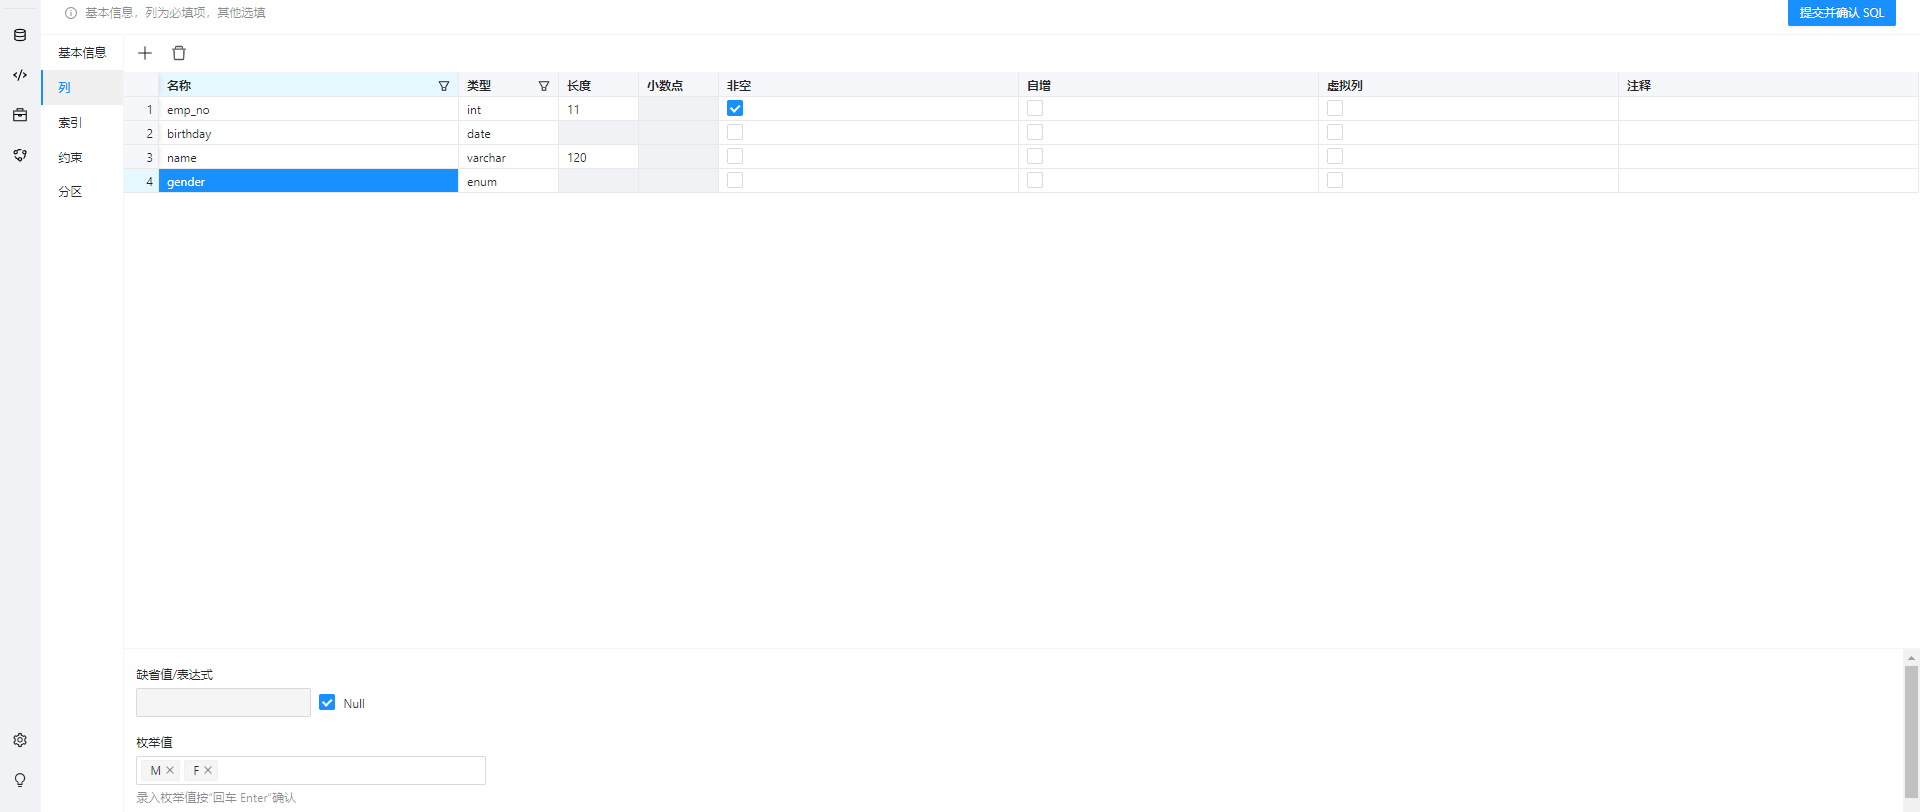Switch to 列 tab
The height and width of the screenshot is (812, 1920).
[x=82, y=88]
